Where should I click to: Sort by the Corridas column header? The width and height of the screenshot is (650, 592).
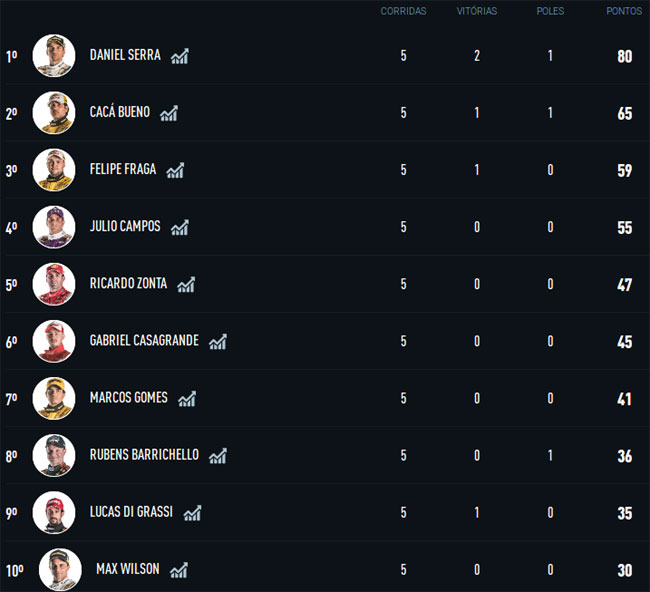pos(403,11)
